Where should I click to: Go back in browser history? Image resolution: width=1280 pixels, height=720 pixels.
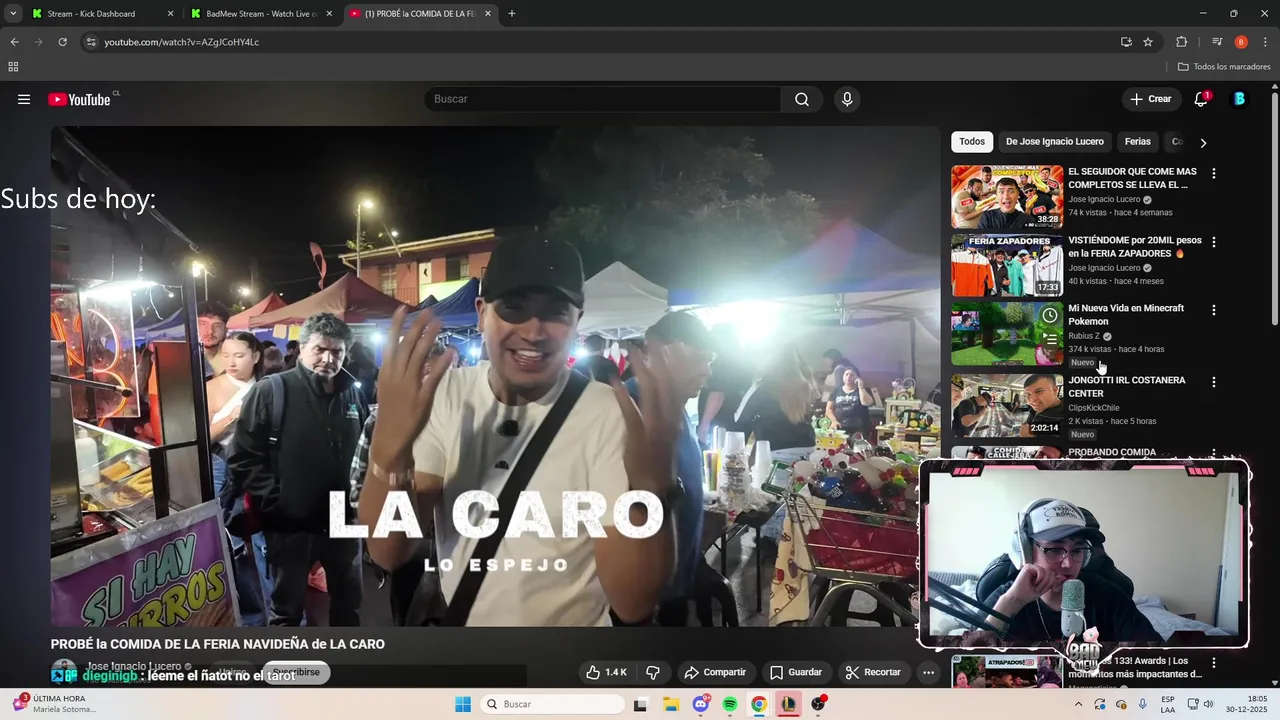pyautogui.click(x=14, y=42)
